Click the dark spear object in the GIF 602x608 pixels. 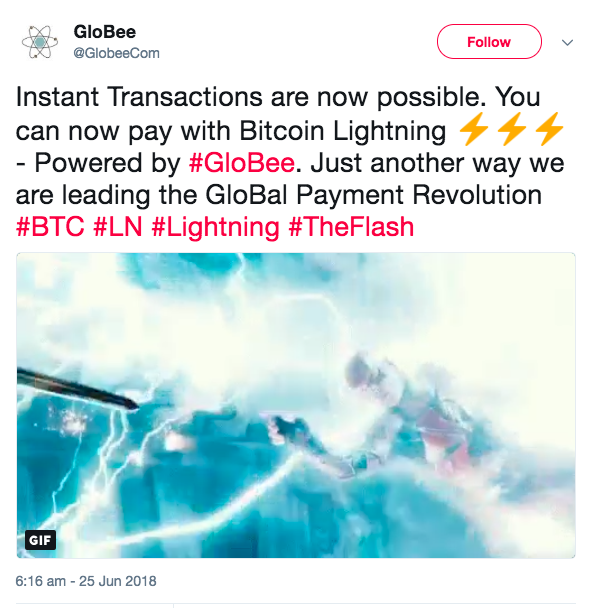(x=77, y=388)
